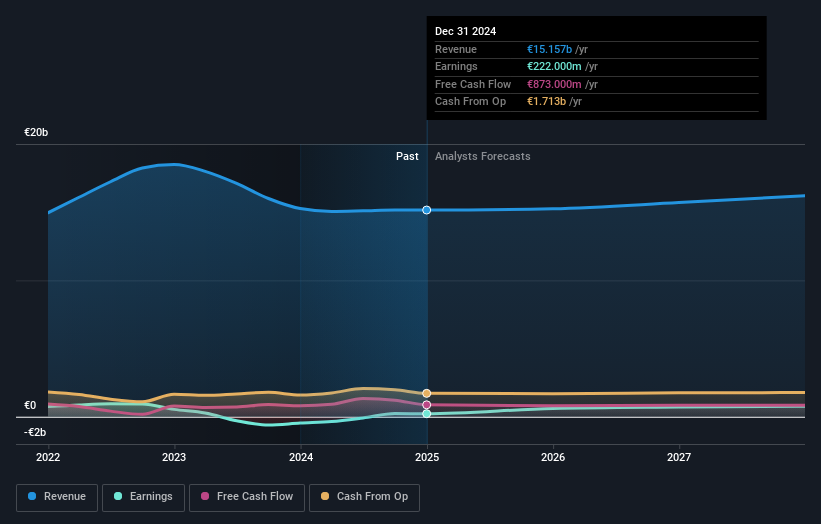Screen dimensions: 821x524
Task: Click the Past section label
Action: click(x=407, y=156)
